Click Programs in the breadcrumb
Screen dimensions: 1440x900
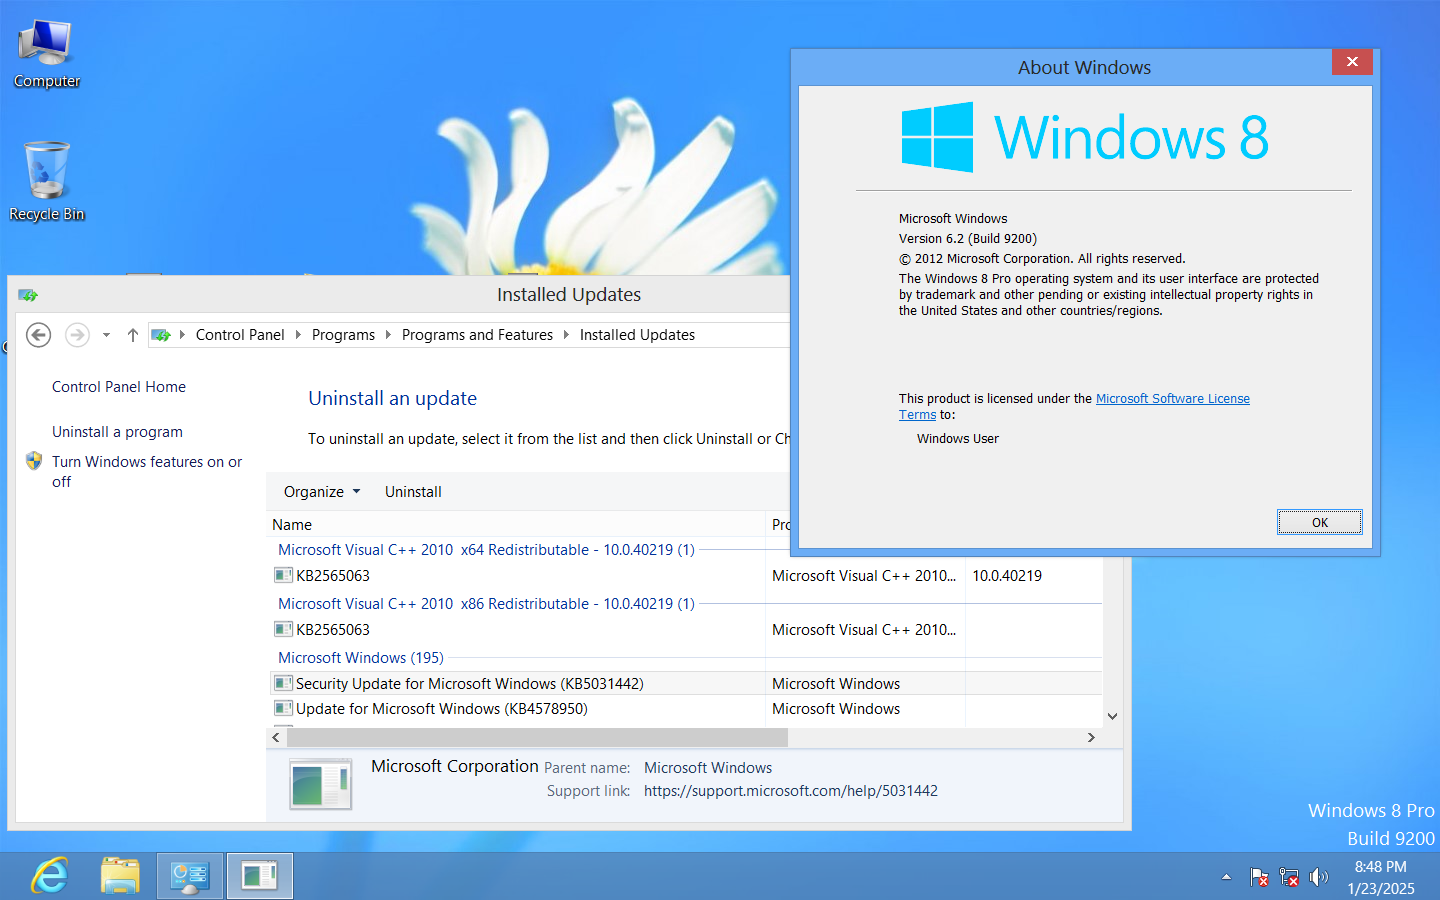coord(343,335)
